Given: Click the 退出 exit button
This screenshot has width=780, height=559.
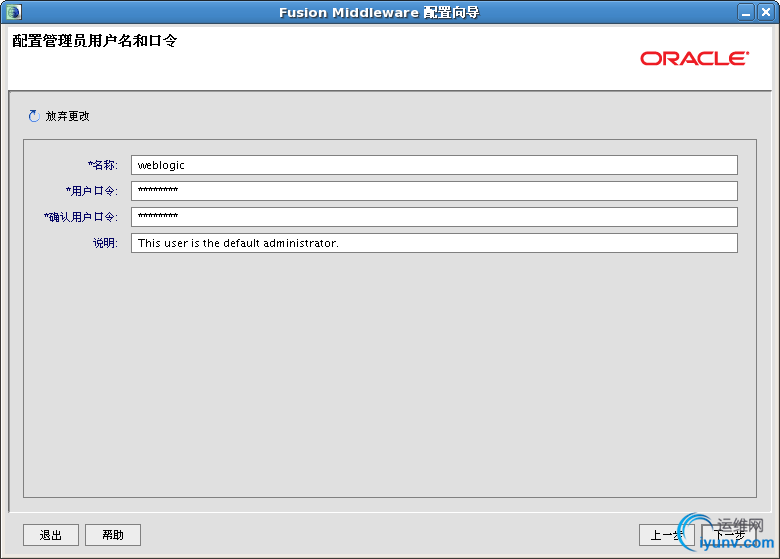Looking at the screenshot, I should [x=51, y=535].
